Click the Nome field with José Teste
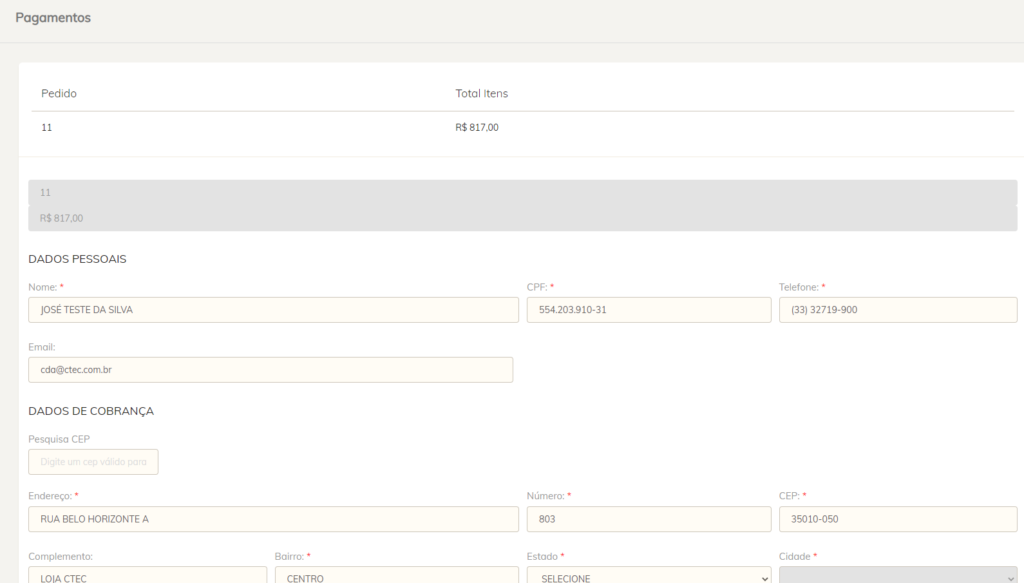 tap(273, 310)
